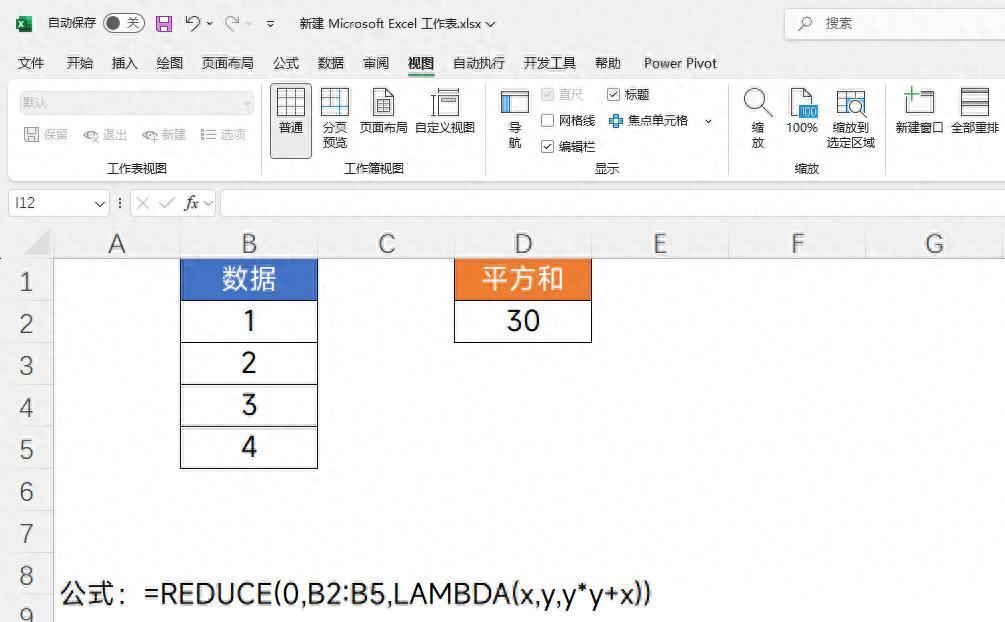Undo the last action
This screenshot has height=622, width=1005.
[x=192, y=24]
